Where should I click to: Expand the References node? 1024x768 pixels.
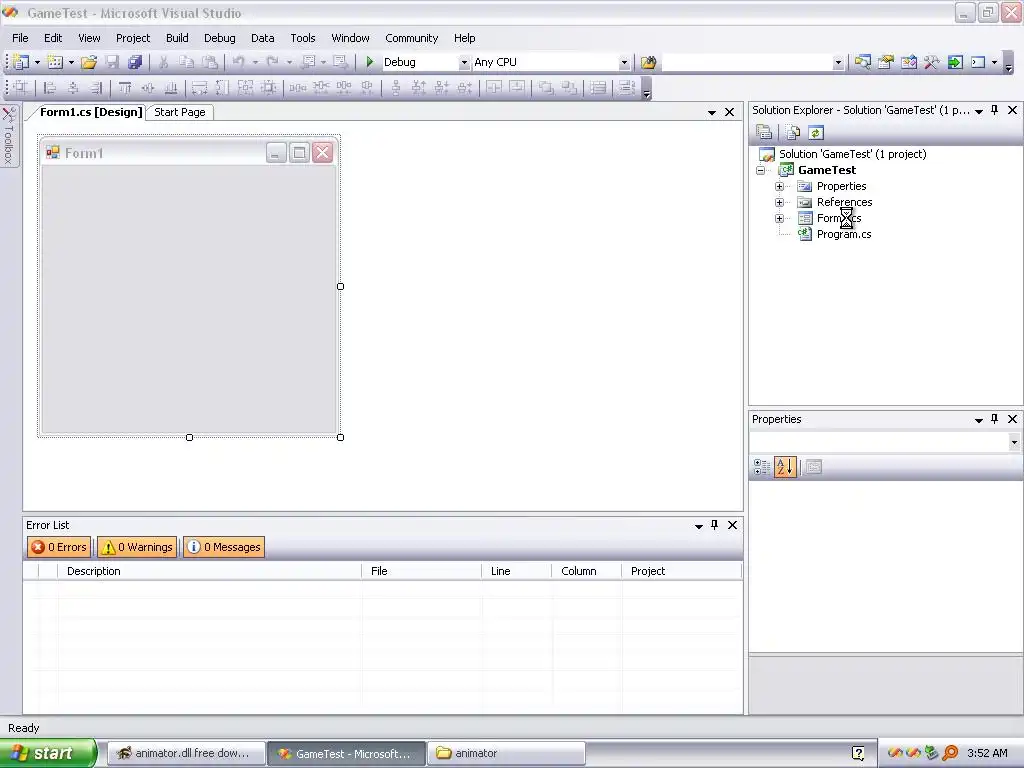click(x=779, y=202)
